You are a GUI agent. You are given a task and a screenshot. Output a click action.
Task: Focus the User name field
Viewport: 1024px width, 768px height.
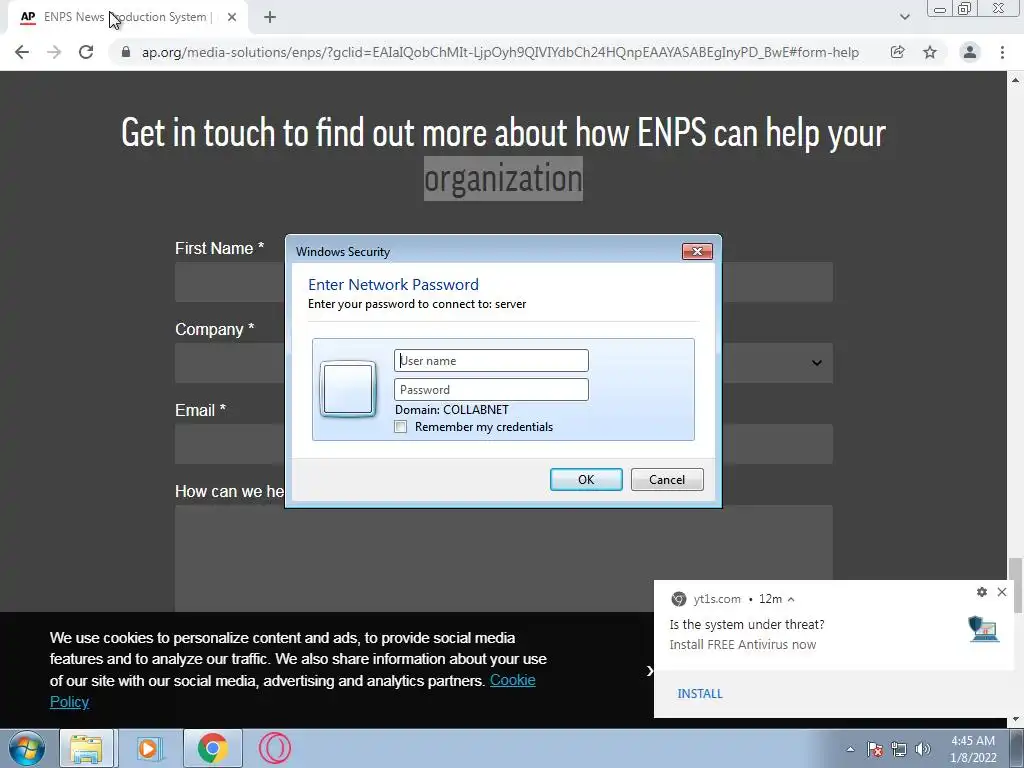(491, 360)
